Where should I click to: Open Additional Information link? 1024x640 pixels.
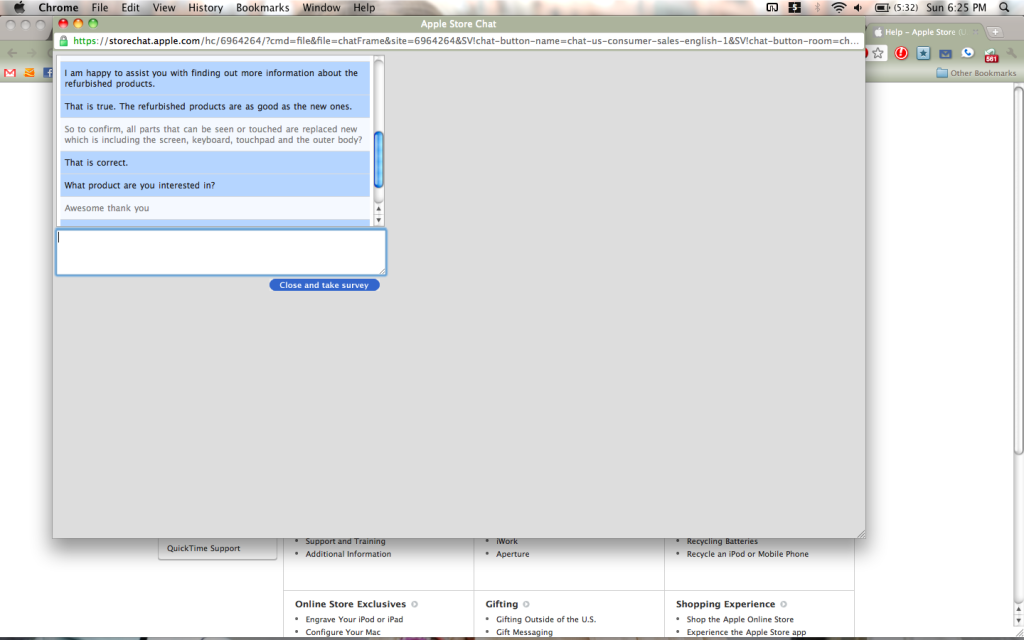click(x=348, y=554)
